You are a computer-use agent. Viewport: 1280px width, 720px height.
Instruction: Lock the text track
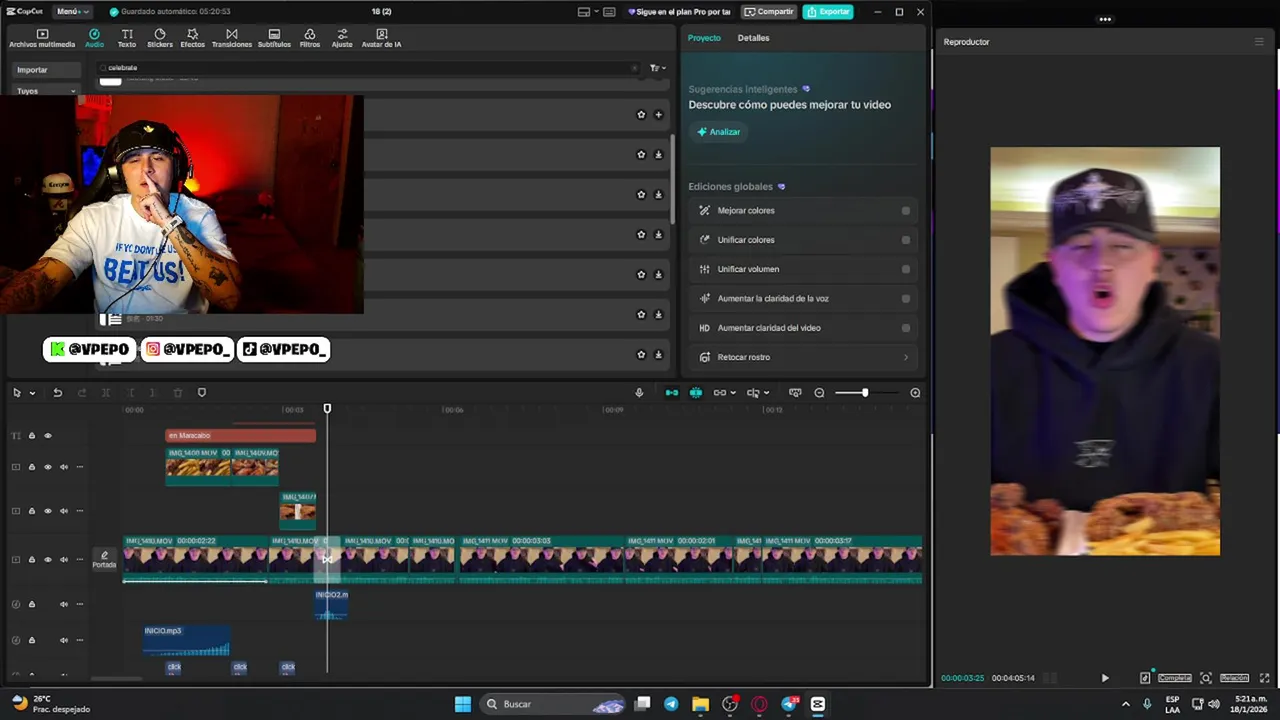tap(31, 436)
